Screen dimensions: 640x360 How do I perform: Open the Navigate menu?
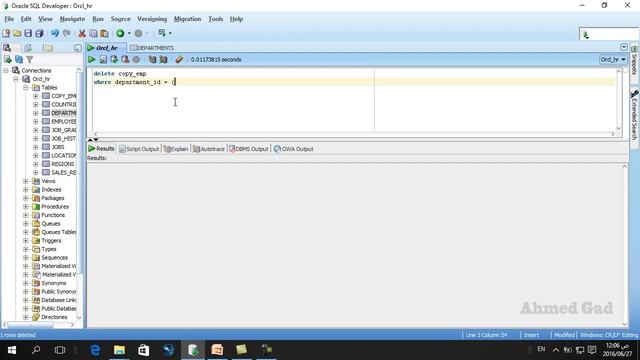click(72, 19)
